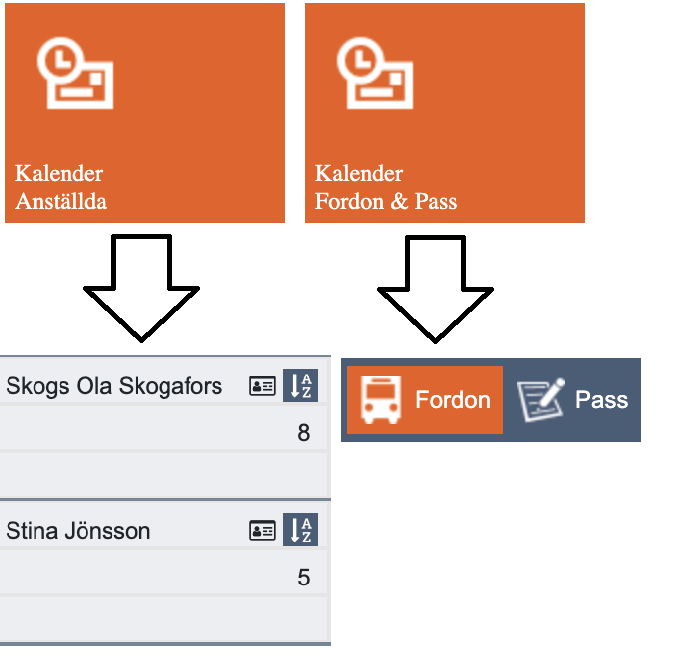The image size is (677, 659).
Task: Open ID card for Skogs Ola Skogafors
Action: tap(262, 386)
